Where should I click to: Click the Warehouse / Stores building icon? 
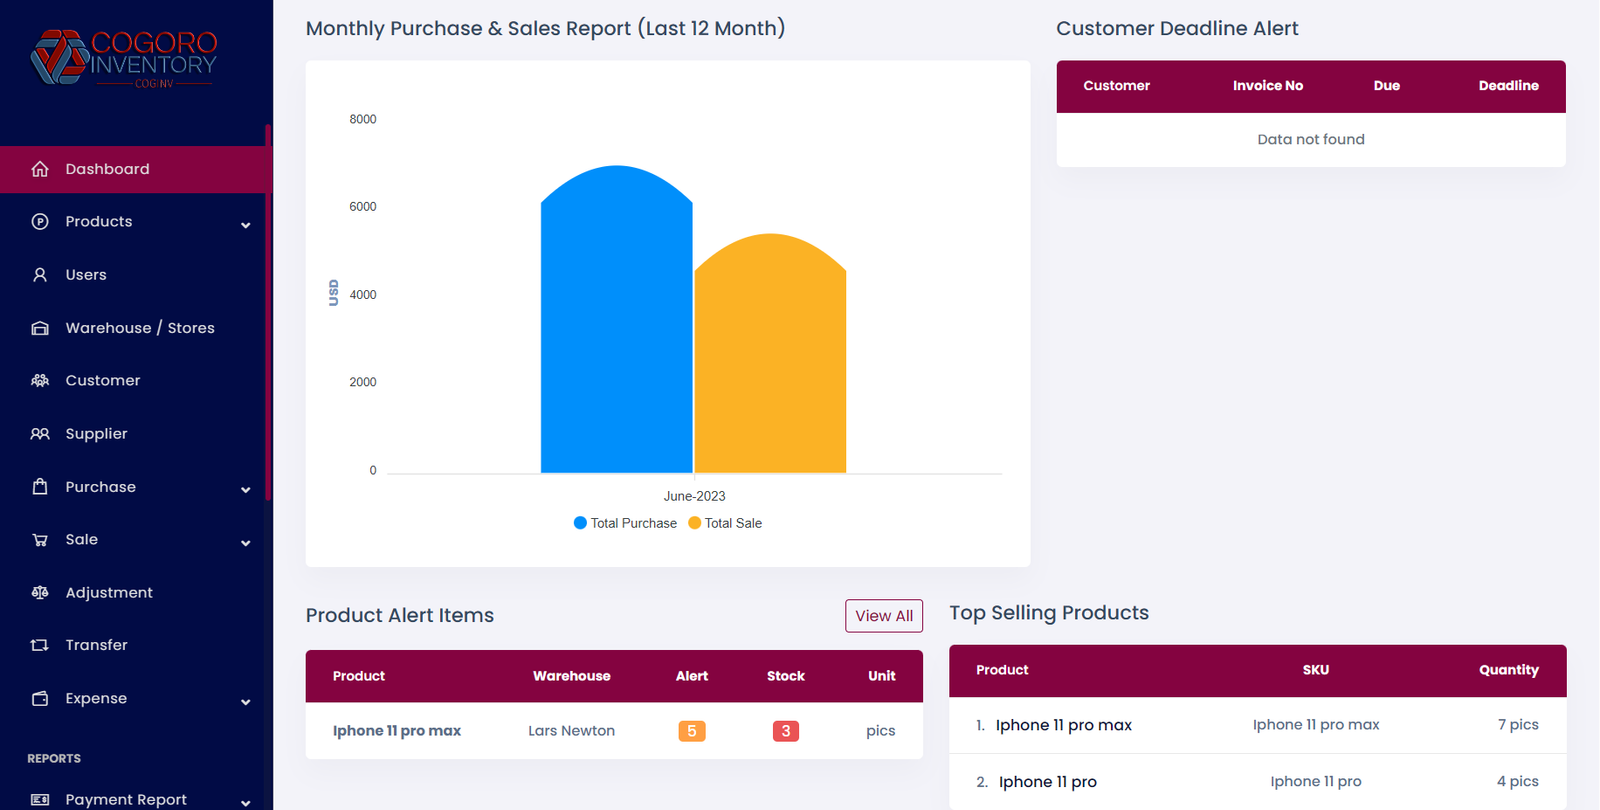pos(40,328)
